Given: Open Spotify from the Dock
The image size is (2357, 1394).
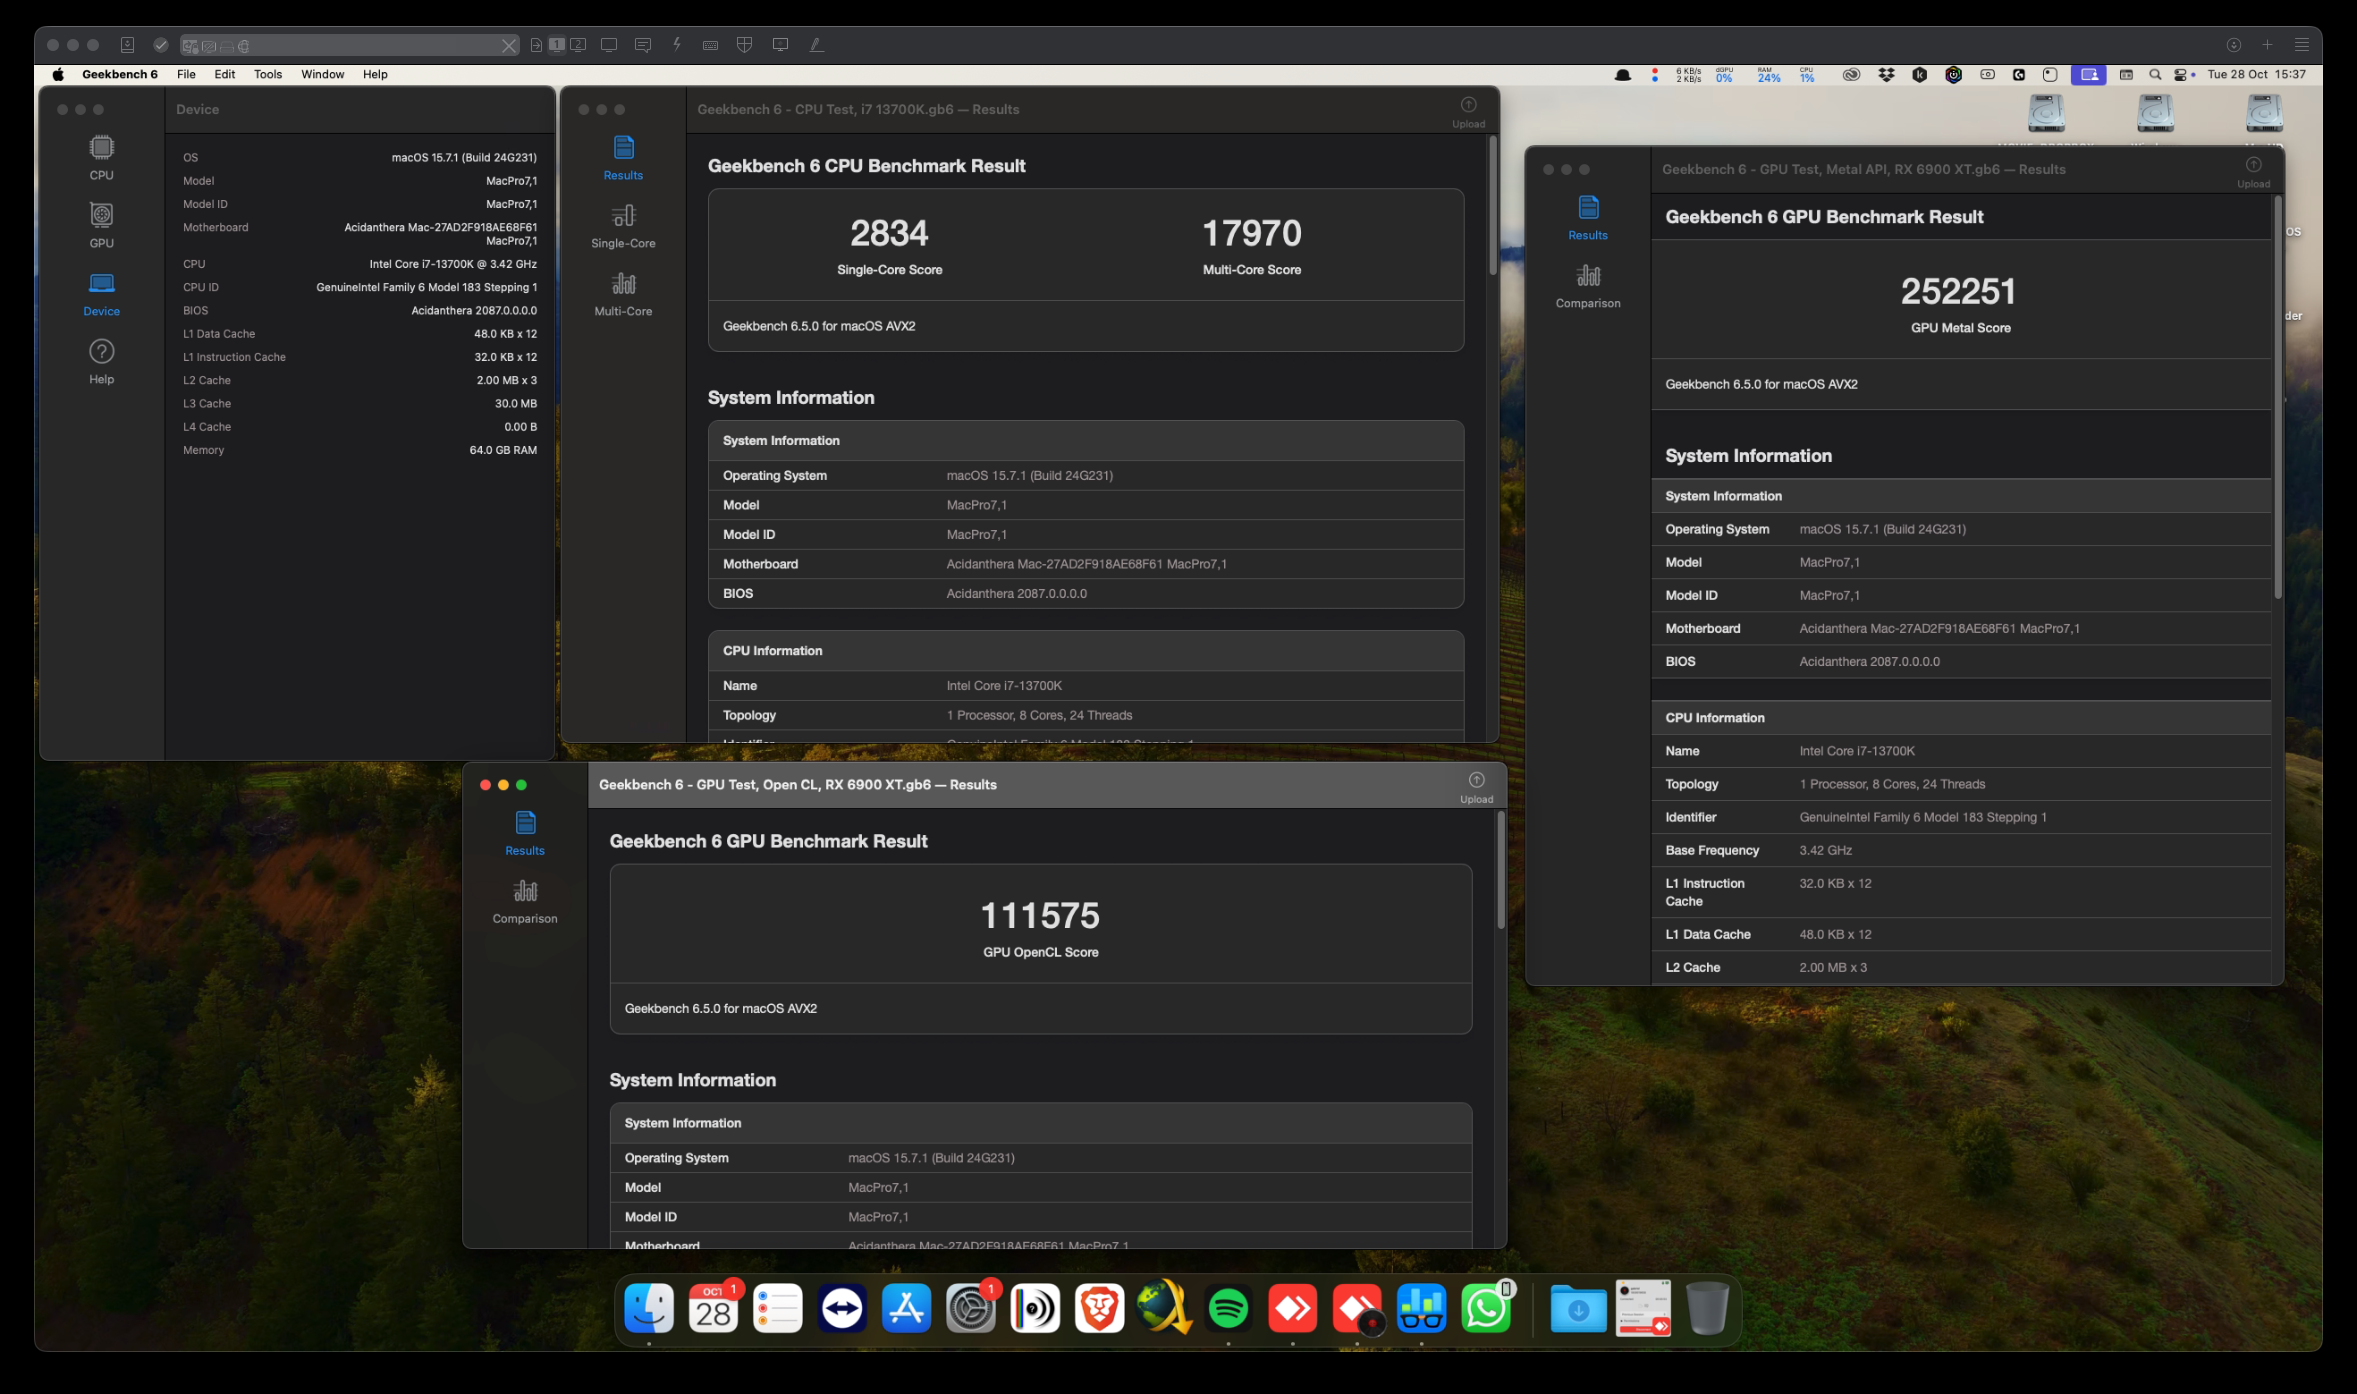Looking at the screenshot, I should 1228,1308.
